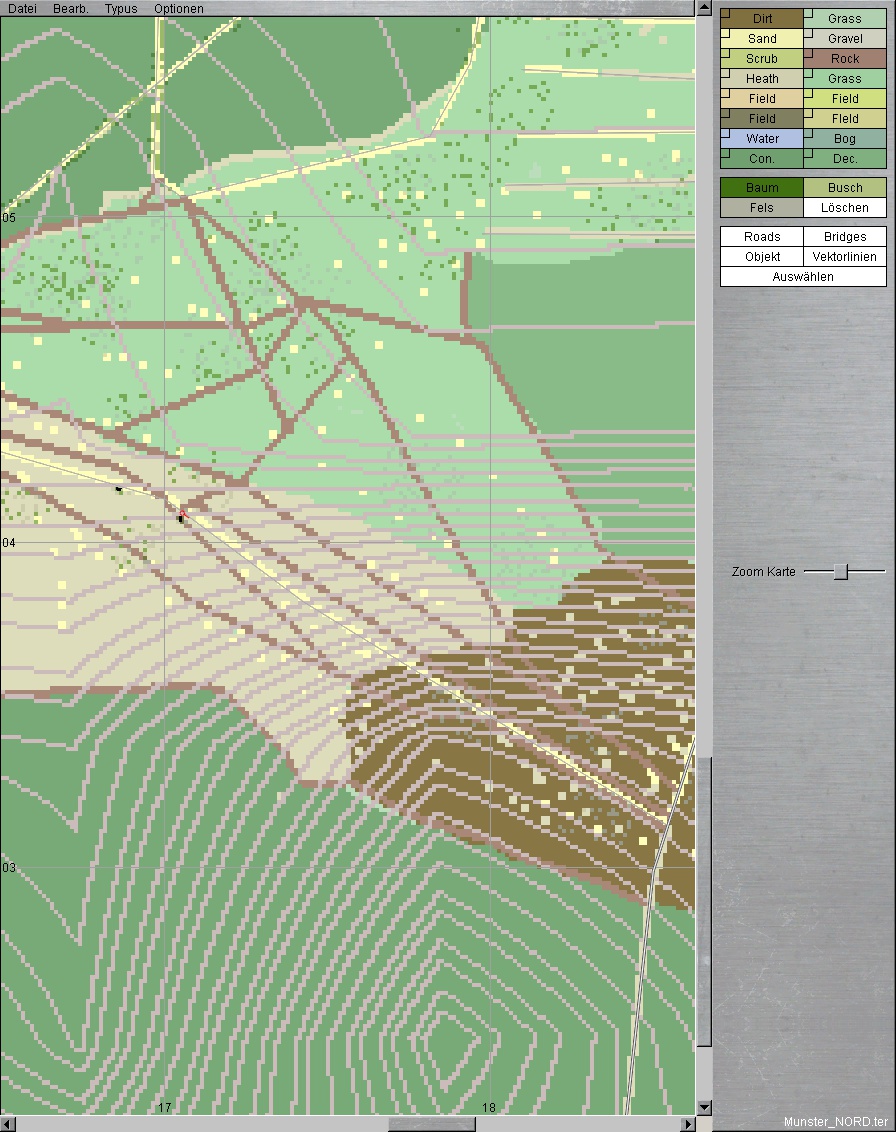Enable the checkbox on the Rock swatch
This screenshot has width=896, height=1132.
pyautogui.click(x=808, y=53)
